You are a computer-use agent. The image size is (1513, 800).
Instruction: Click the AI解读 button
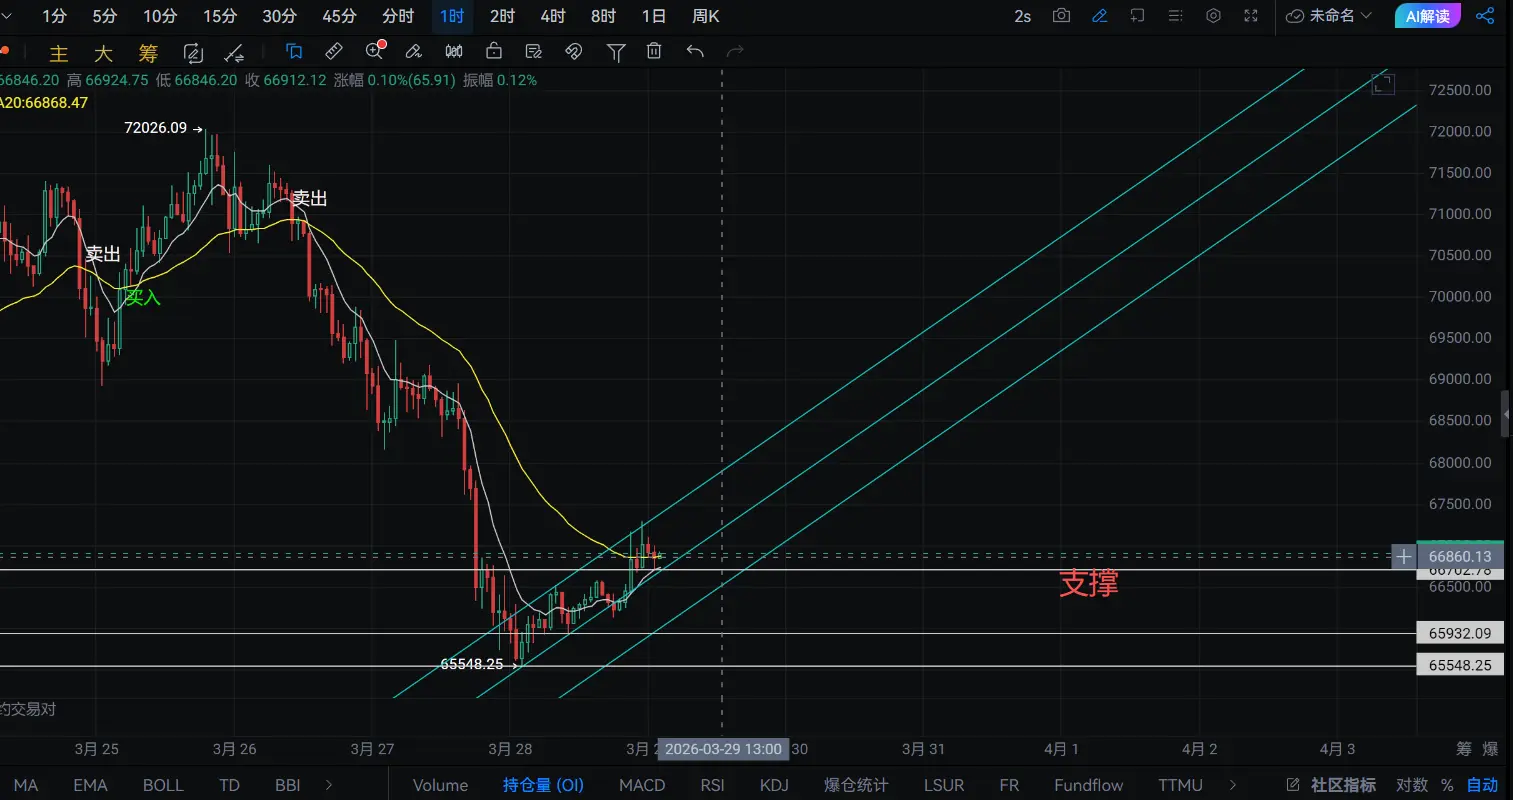click(1427, 16)
